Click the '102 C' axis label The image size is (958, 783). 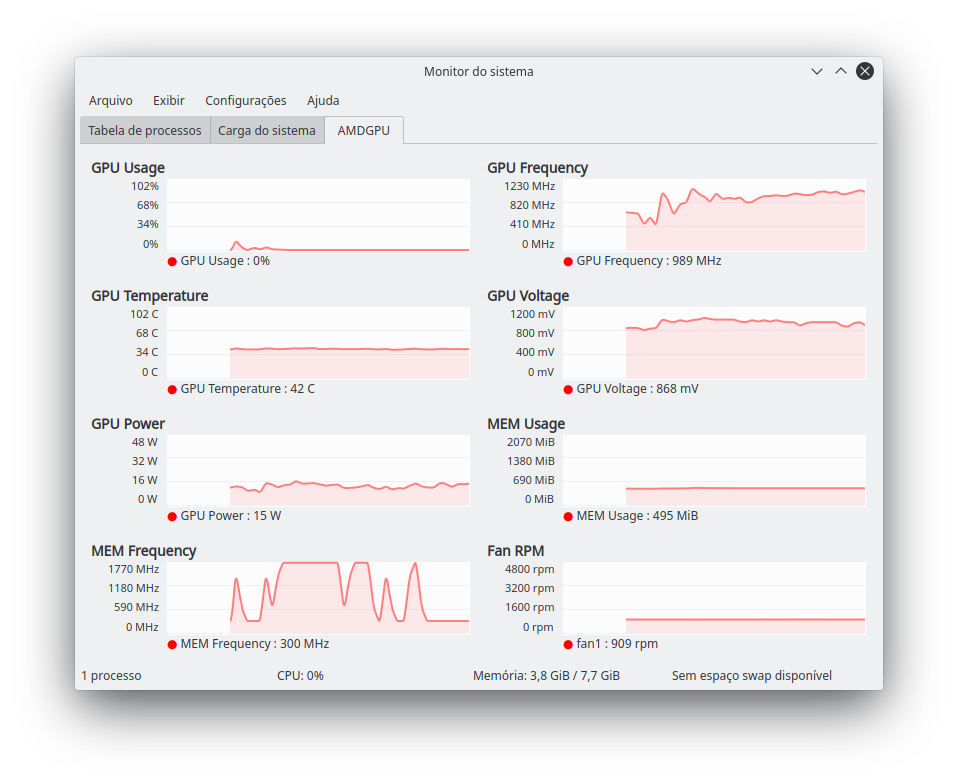[x=144, y=315]
